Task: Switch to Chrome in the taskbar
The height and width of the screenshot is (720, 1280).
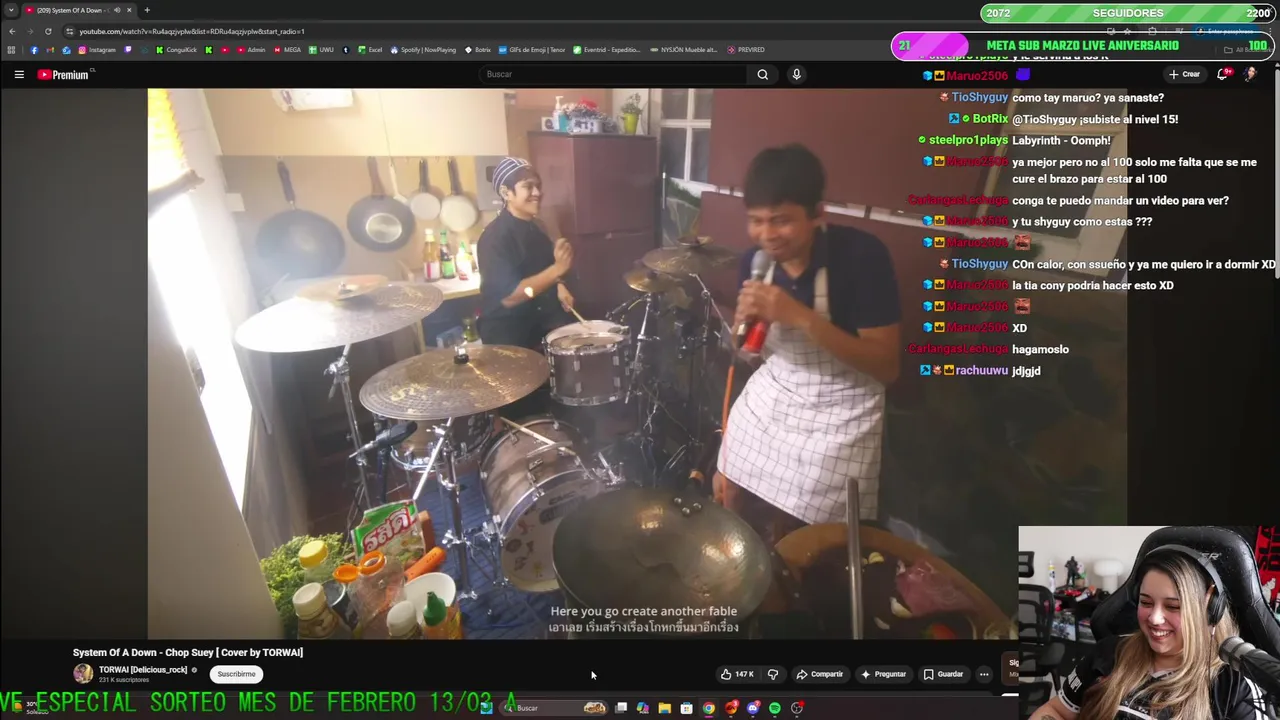Action: point(709,708)
